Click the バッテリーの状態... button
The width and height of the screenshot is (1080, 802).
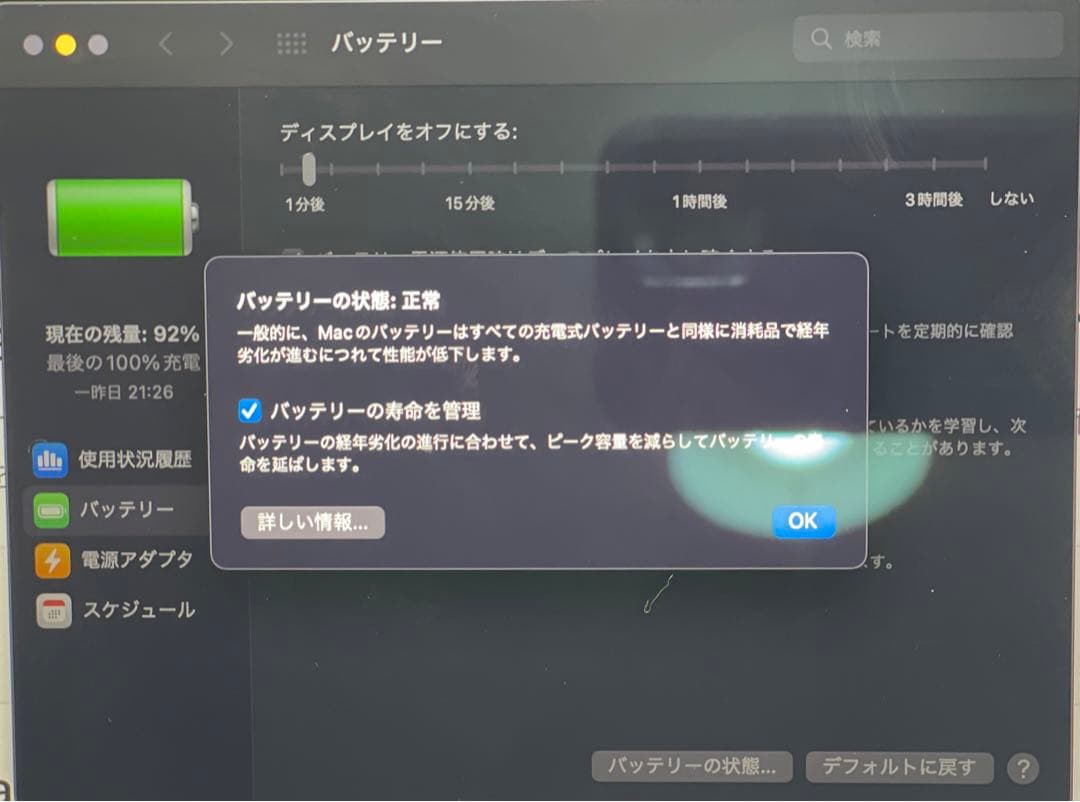point(692,766)
